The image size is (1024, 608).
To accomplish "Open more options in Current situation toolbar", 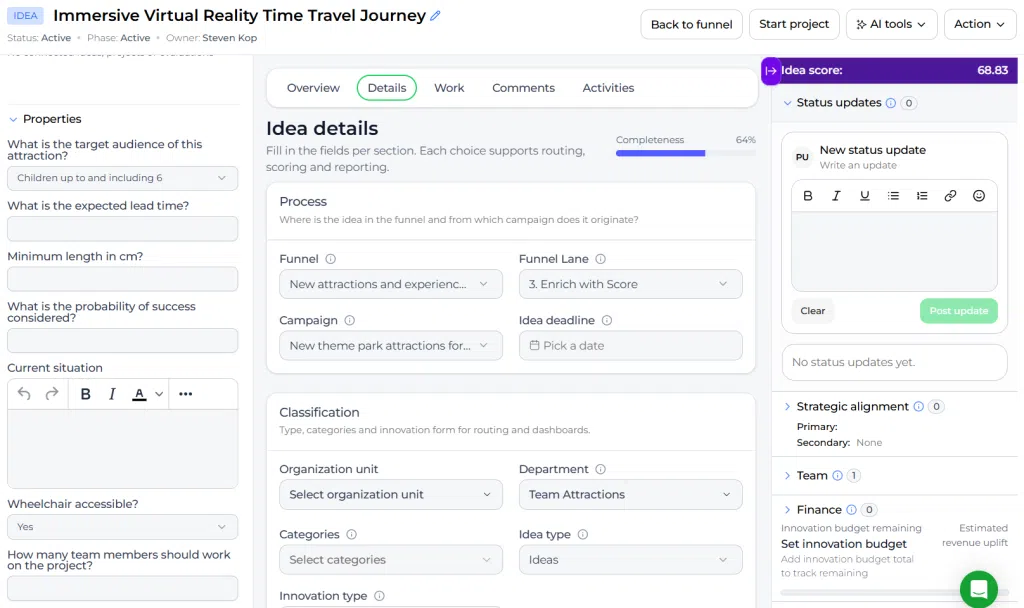I will [185, 394].
